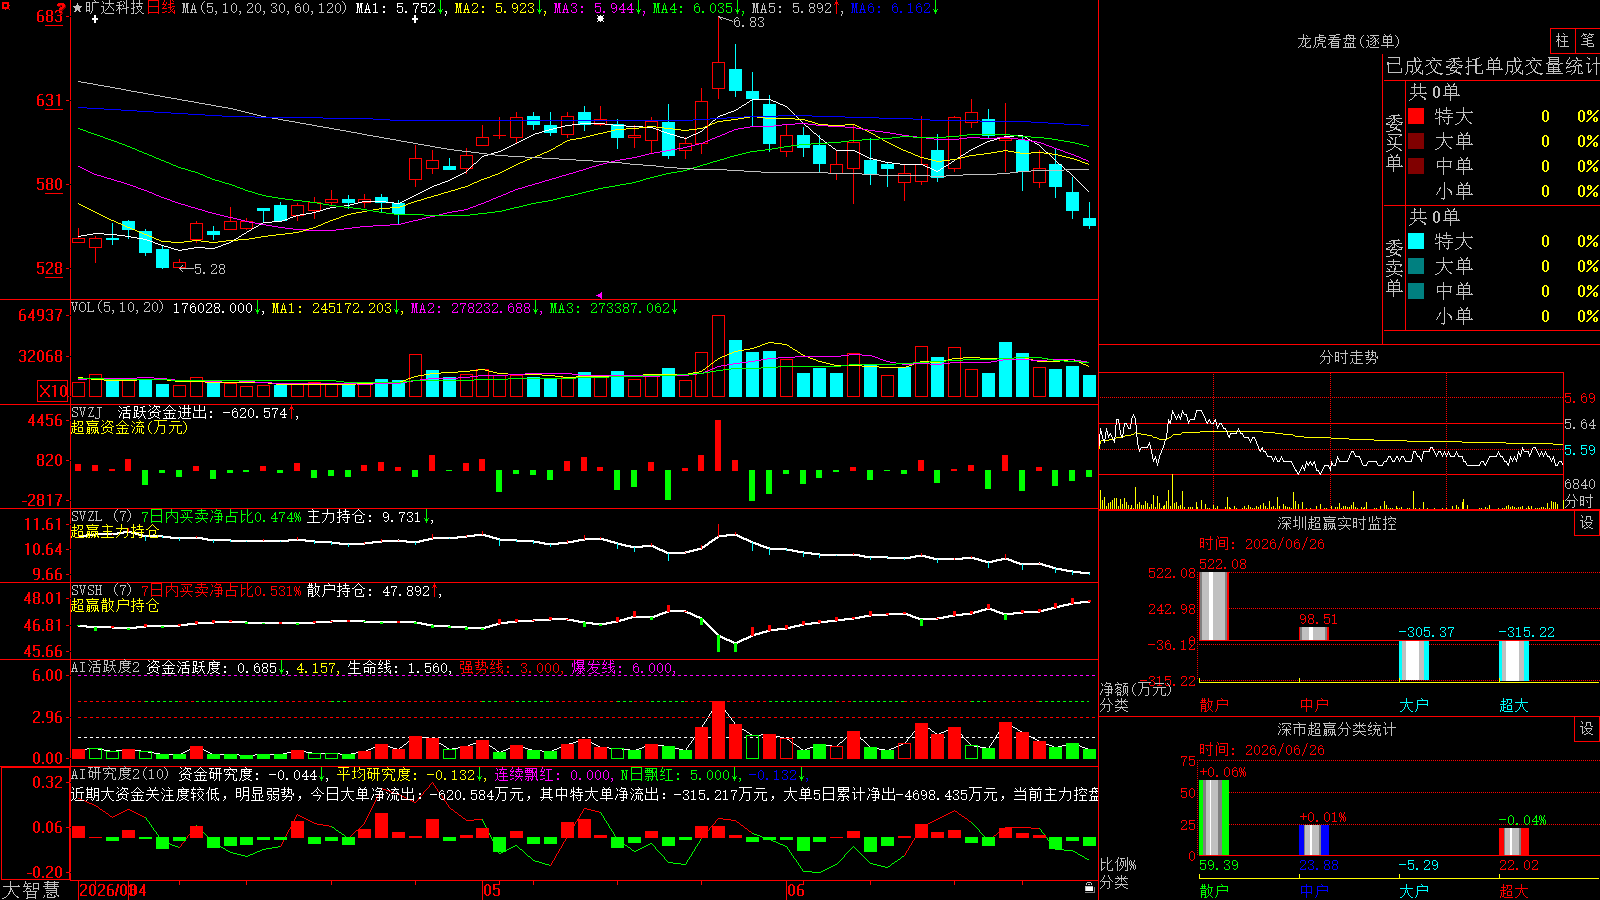
Task: Click the lock icon at chart bottom-right
Action: coord(1090,887)
